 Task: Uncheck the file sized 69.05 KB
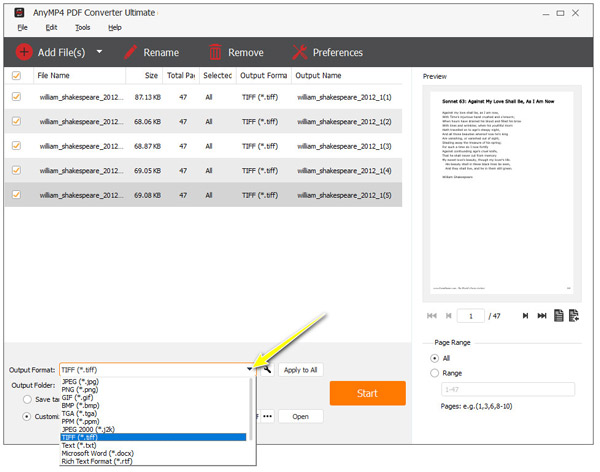click(16, 170)
